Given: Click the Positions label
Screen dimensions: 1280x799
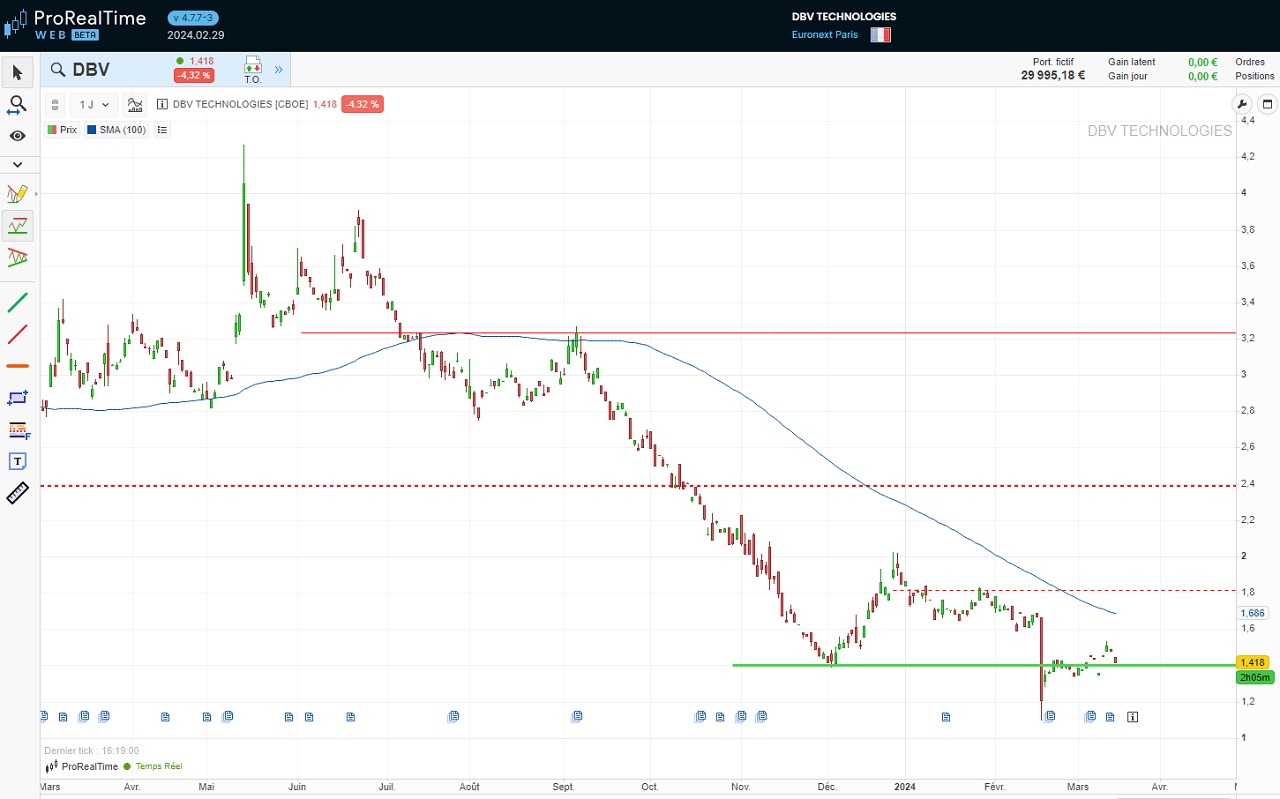Looking at the screenshot, I should click(1255, 76).
